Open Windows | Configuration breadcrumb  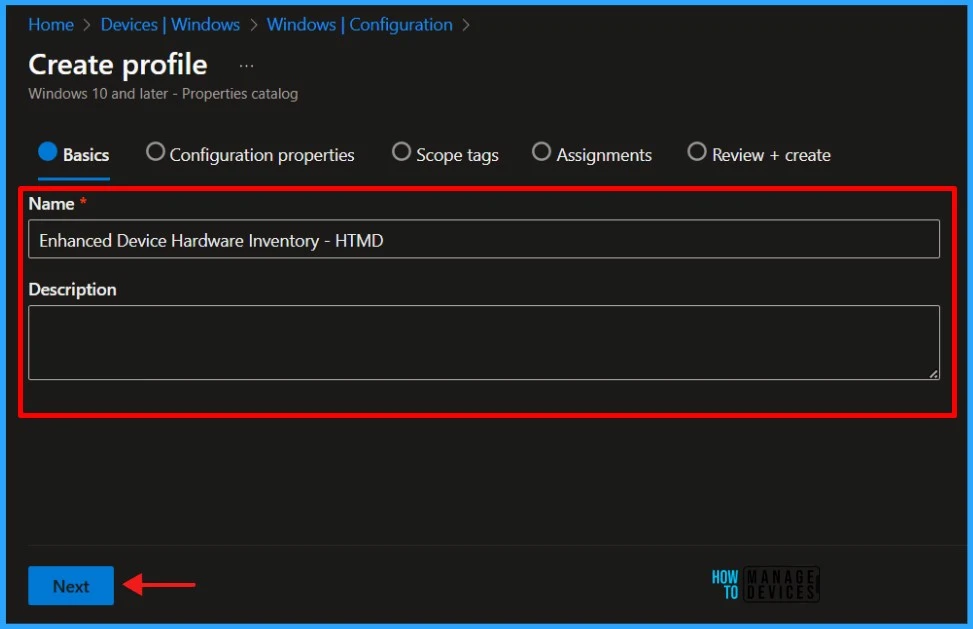point(359,25)
